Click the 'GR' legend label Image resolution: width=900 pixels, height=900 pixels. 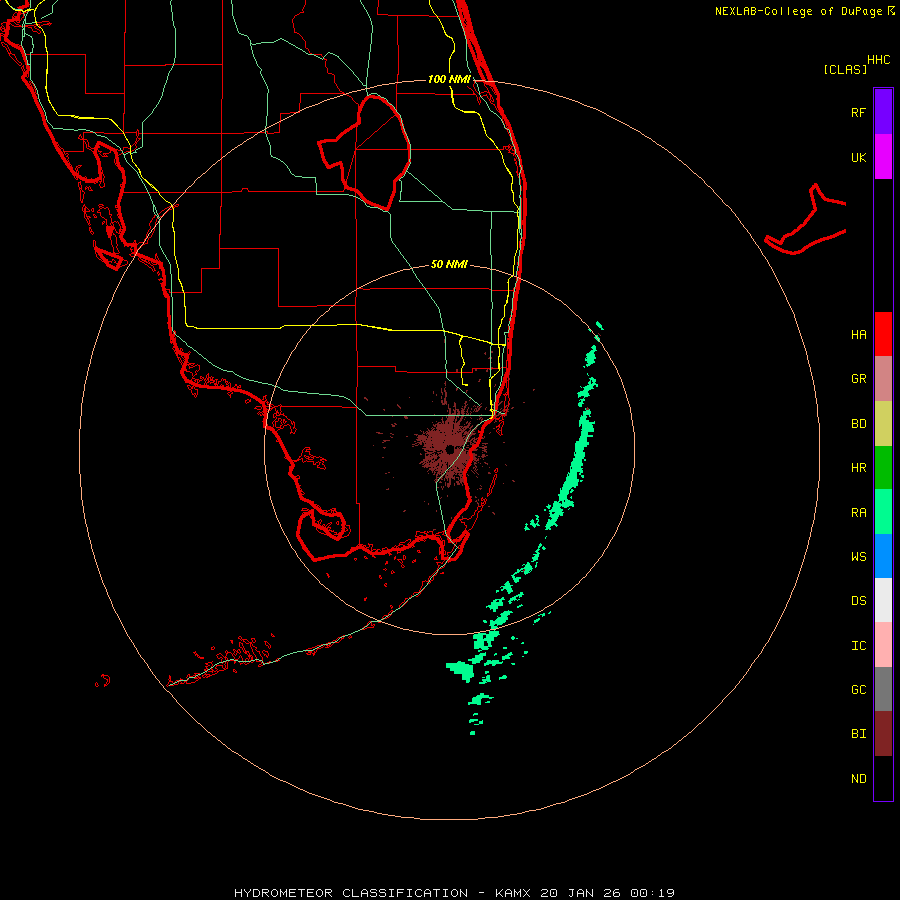[x=858, y=379]
